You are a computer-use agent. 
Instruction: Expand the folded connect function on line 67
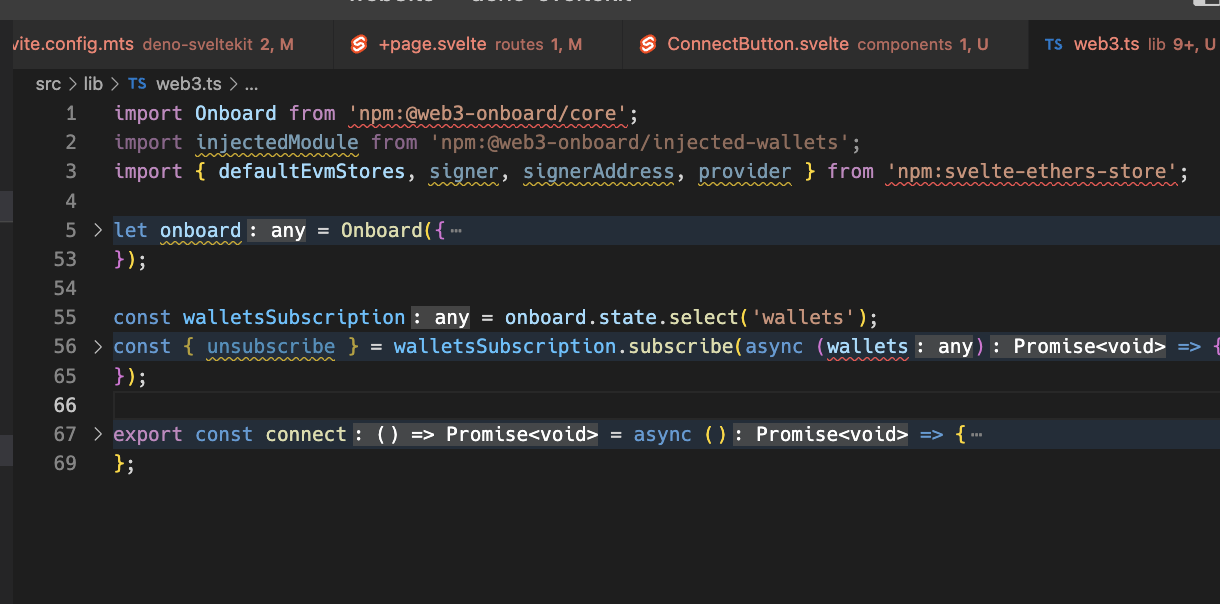tap(96, 434)
